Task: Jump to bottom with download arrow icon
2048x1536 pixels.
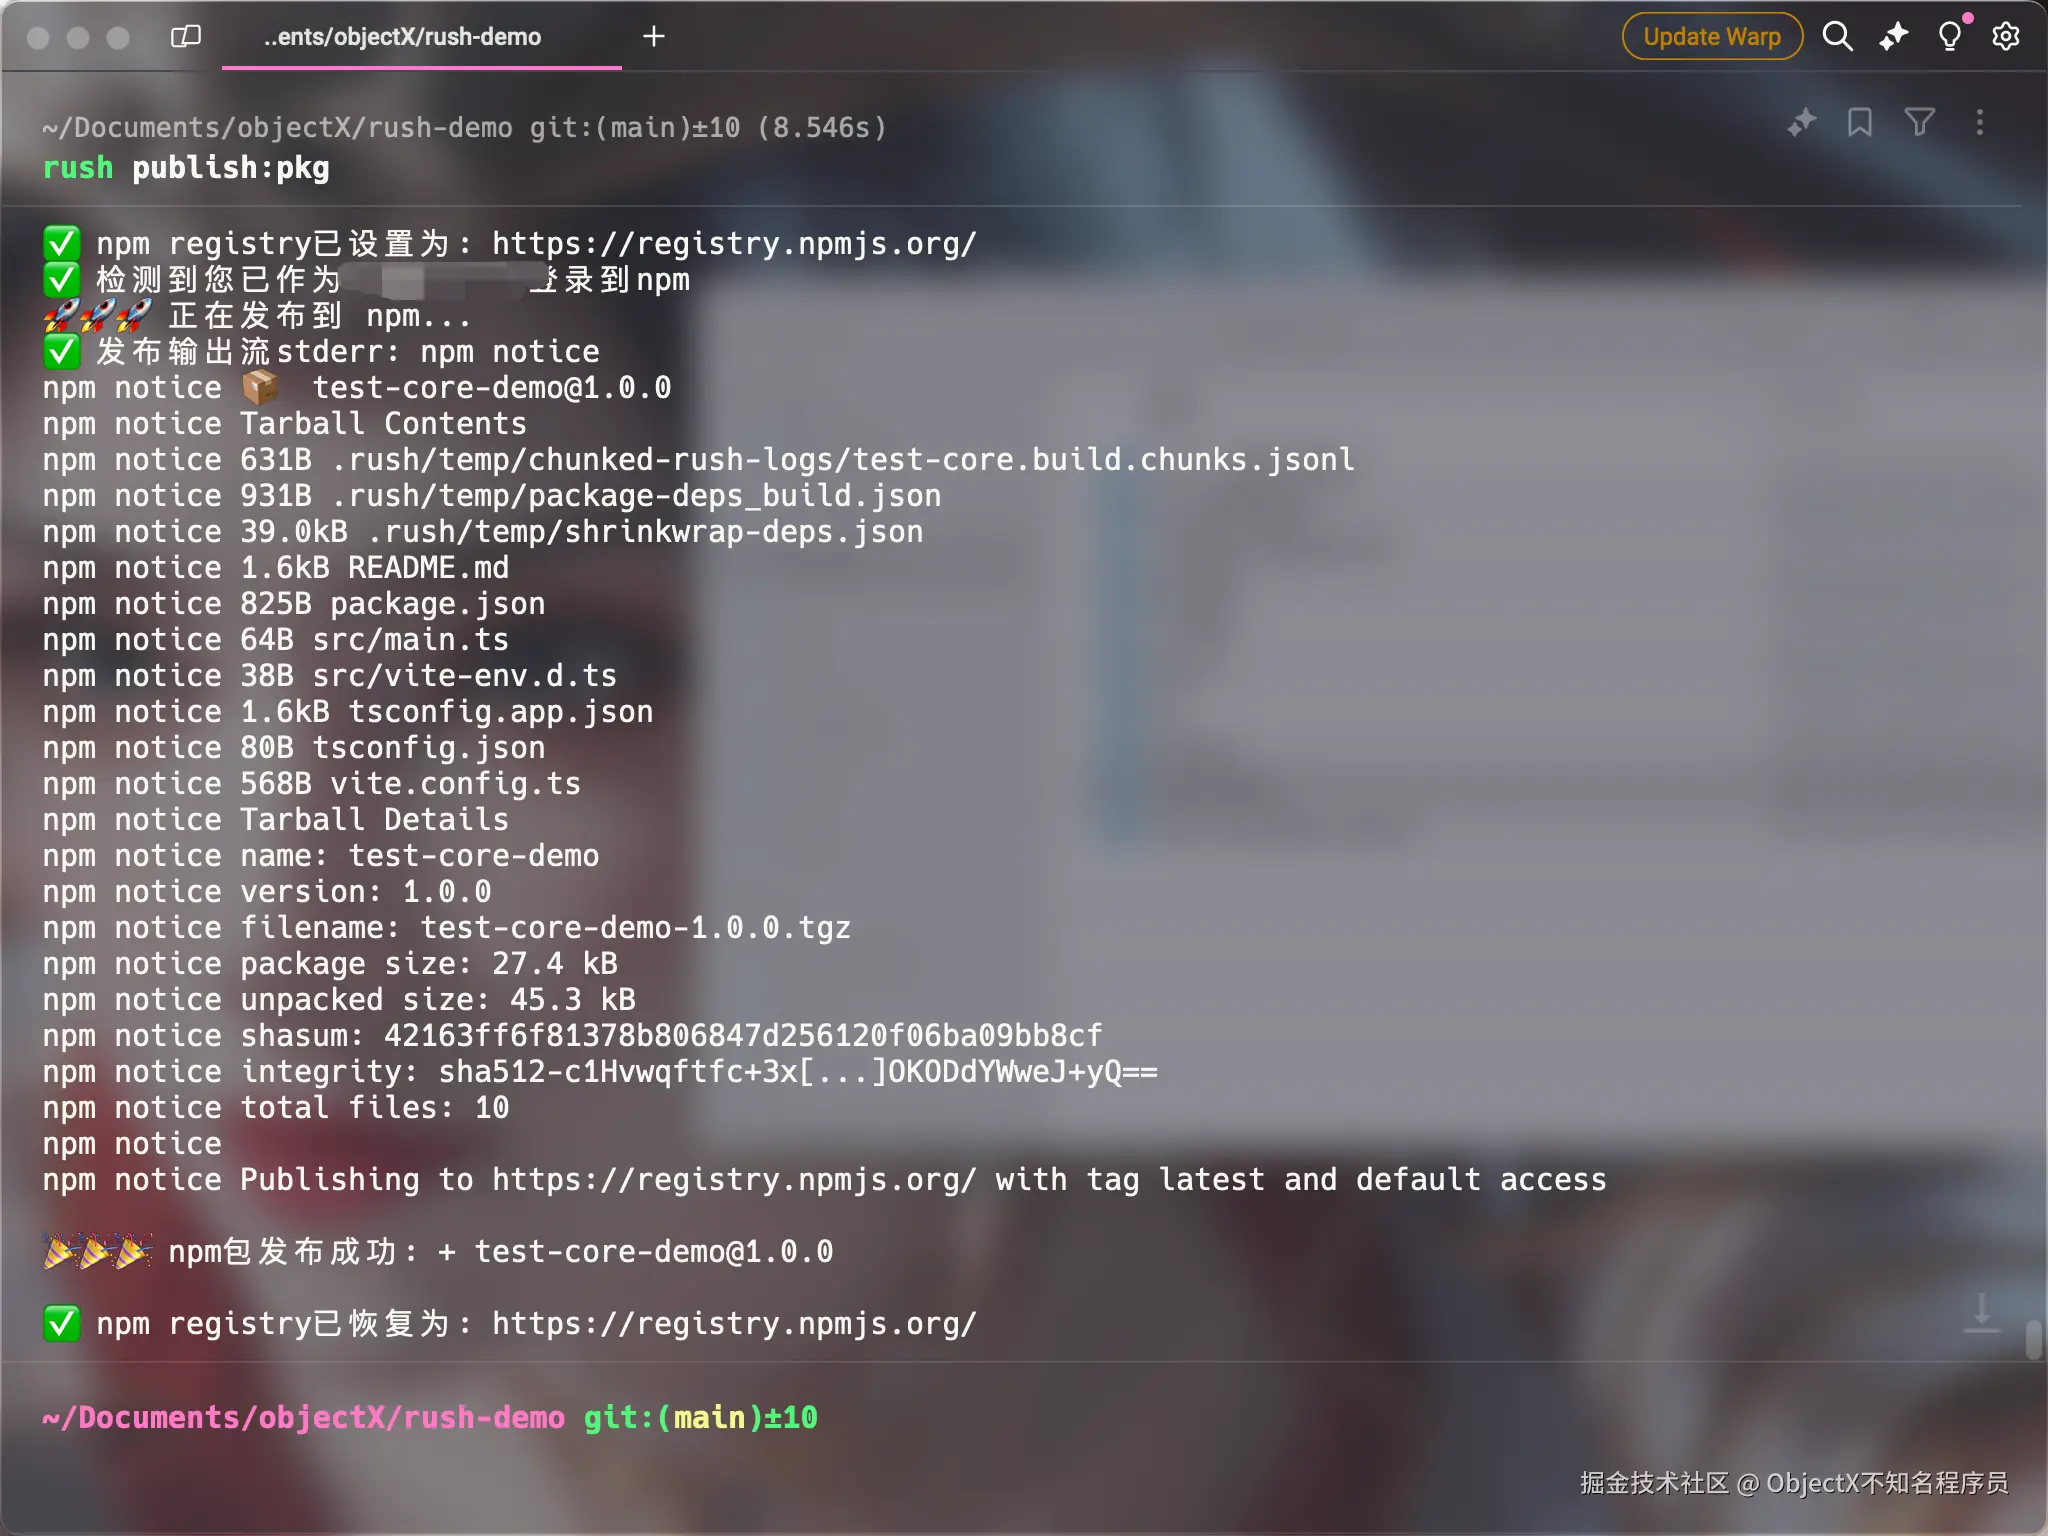Action: 1981,1312
